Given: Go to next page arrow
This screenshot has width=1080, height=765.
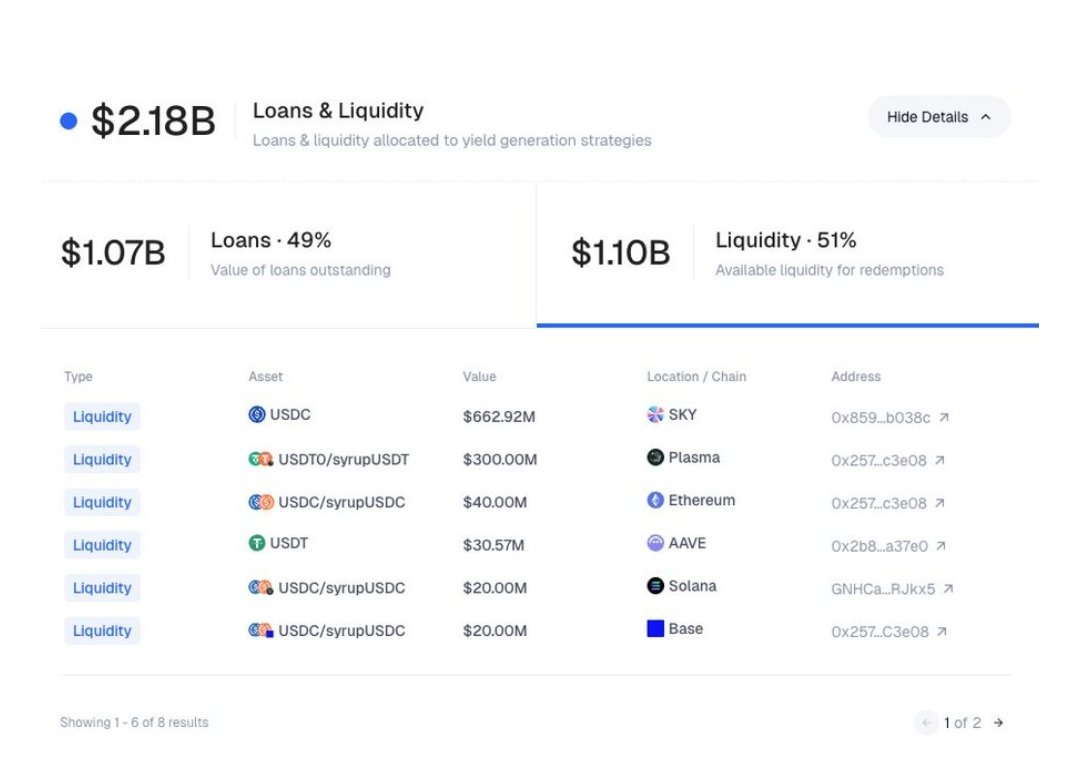Looking at the screenshot, I should 999,722.
